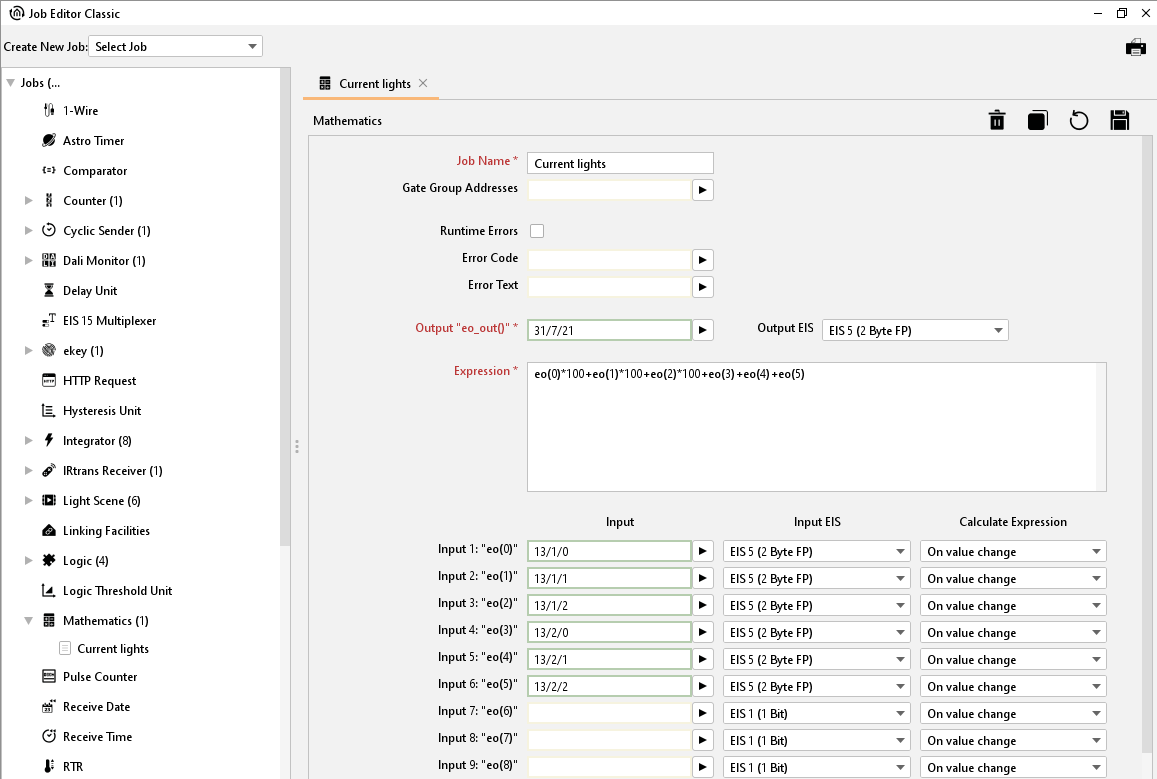Toggle the Runtime Errors checkbox
Image resolution: width=1157 pixels, height=779 pixels.
[537, 231]
